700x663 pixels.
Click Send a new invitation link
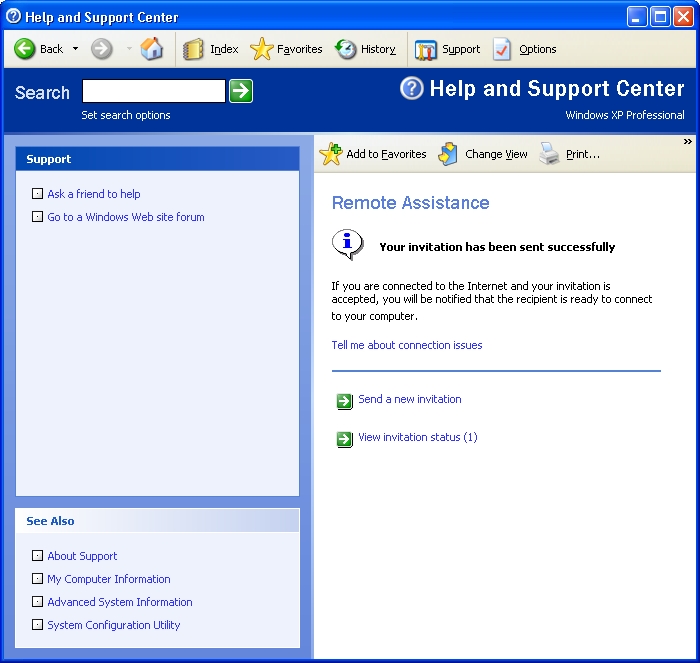coord(410,399)
